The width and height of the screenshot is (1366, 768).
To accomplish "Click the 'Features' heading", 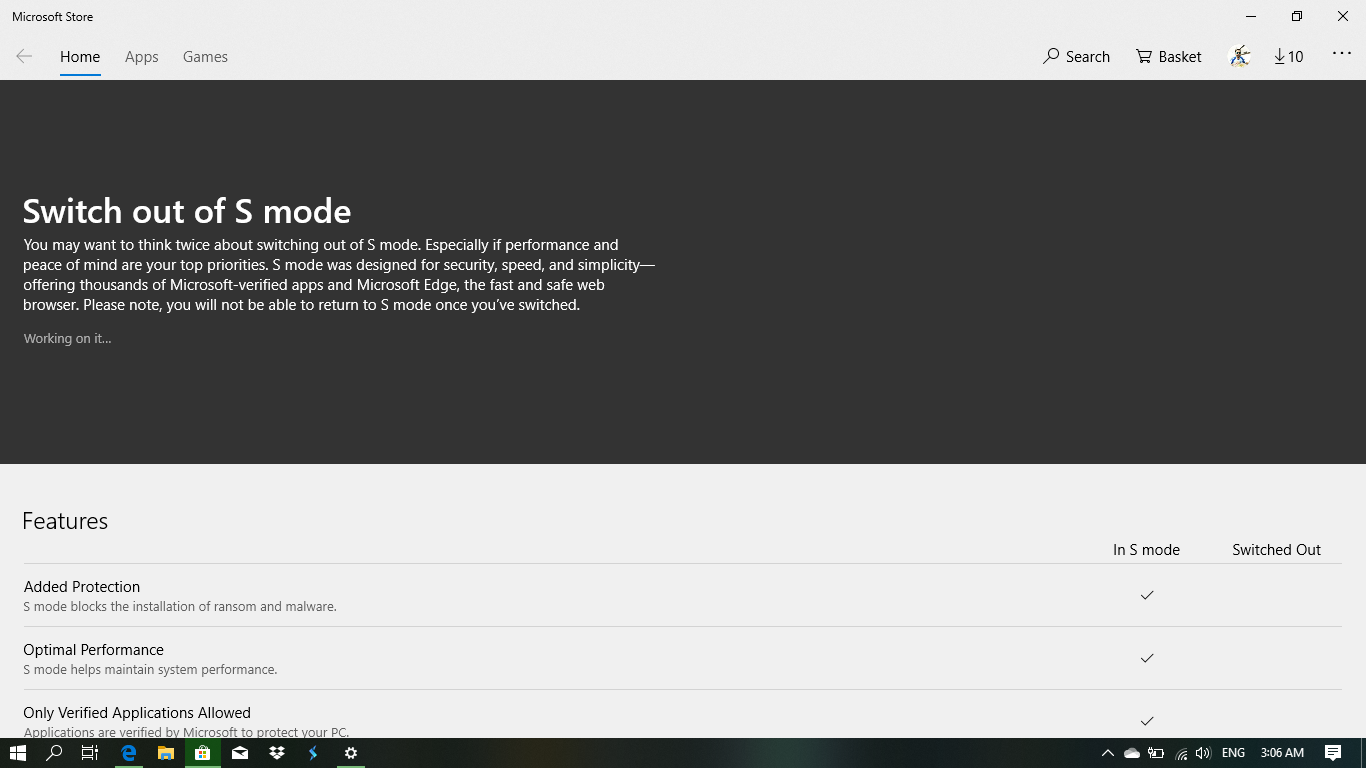I will tap(65, 521).
